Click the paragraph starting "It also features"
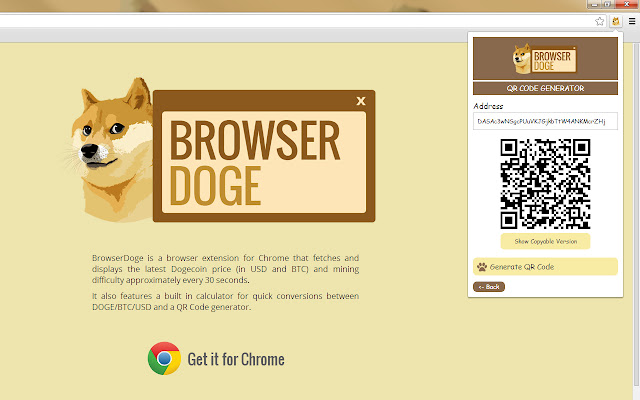This screenshot has height=400, width=640. [x=225, y=301]
